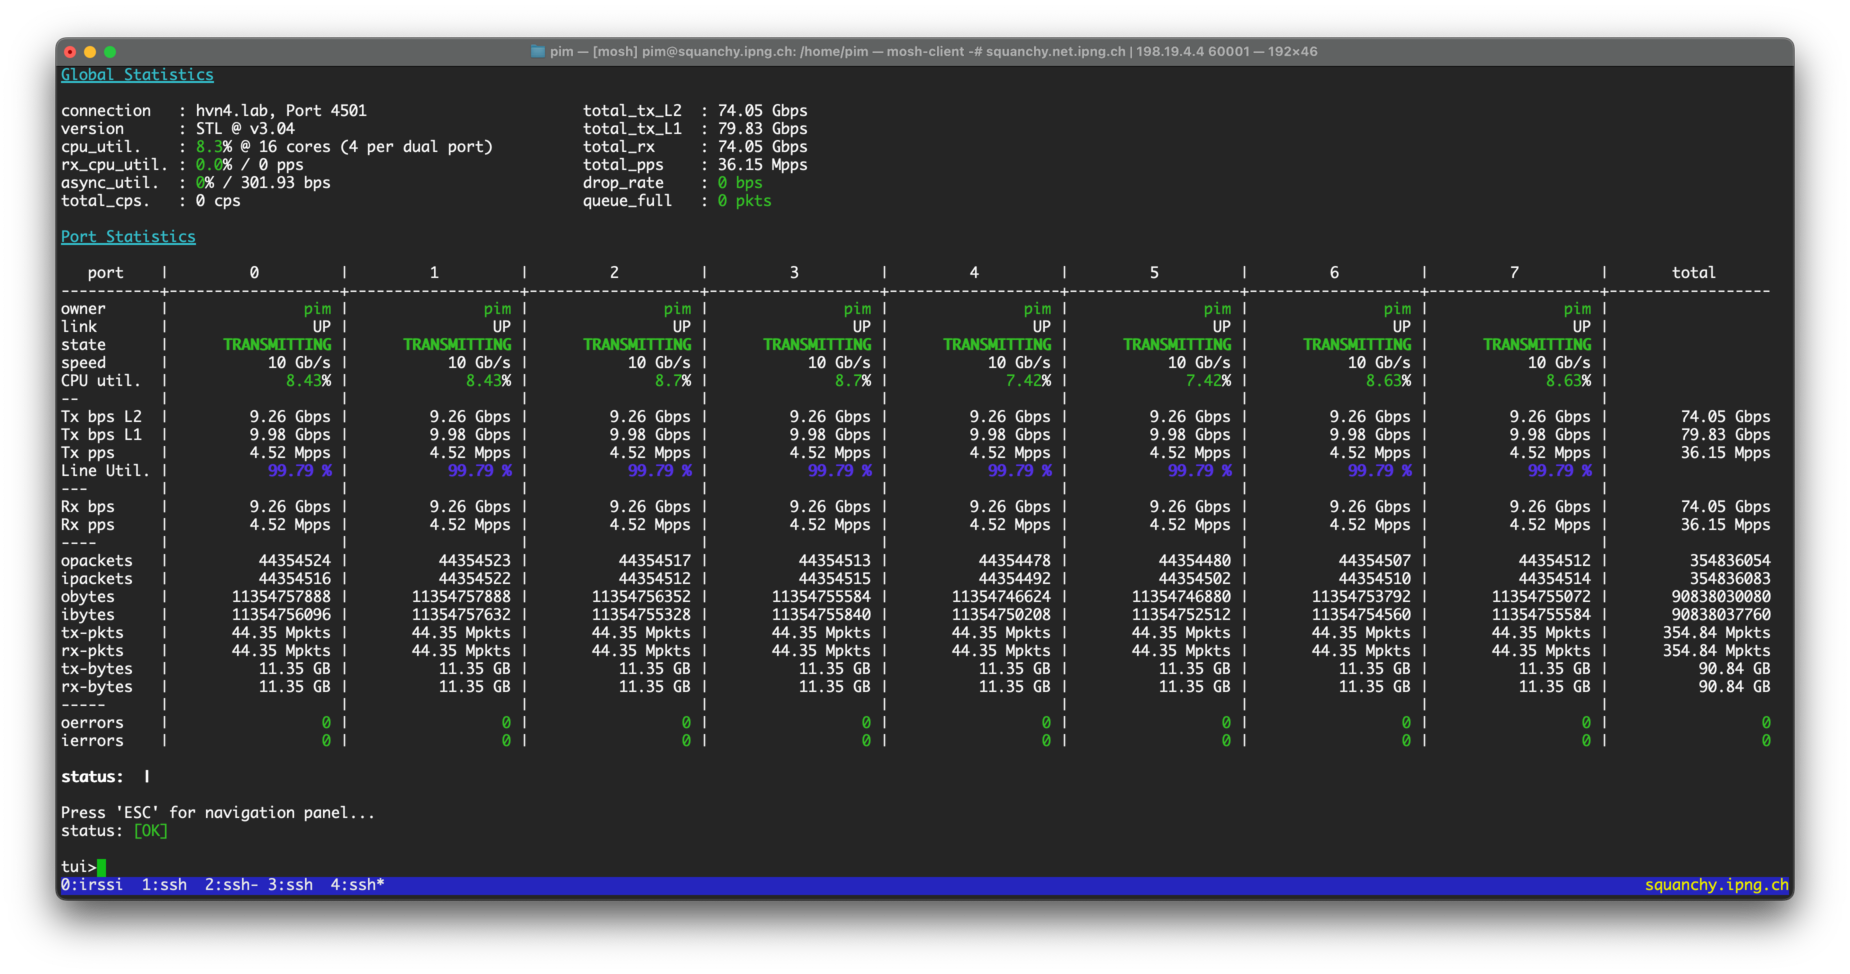The image size is (1850, 974).
Task: Switch to tmux window 0:irssi
Action: [x=92, y=885]
